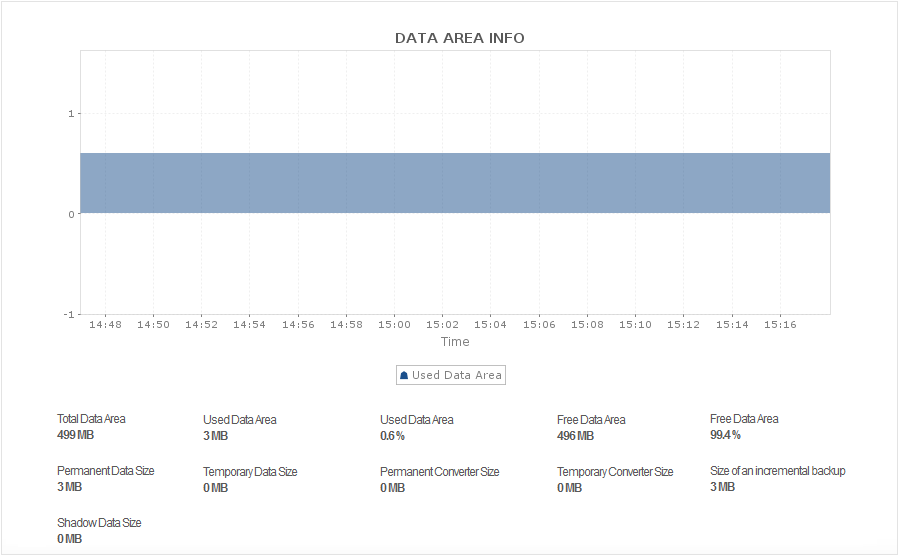Click the Used Data Area 0.6% value

(x=392, y=436)
